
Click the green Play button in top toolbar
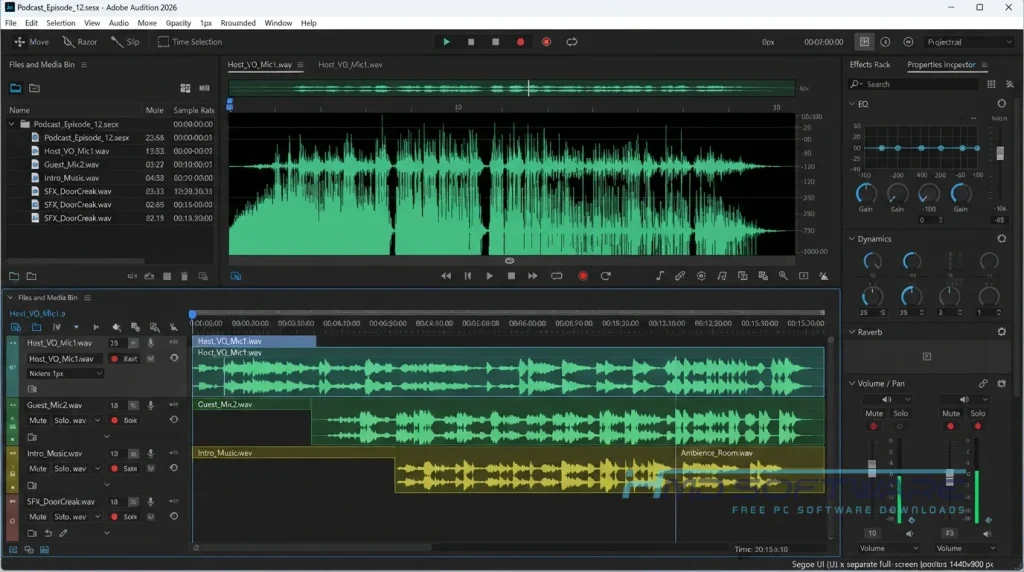click(447, 42)
